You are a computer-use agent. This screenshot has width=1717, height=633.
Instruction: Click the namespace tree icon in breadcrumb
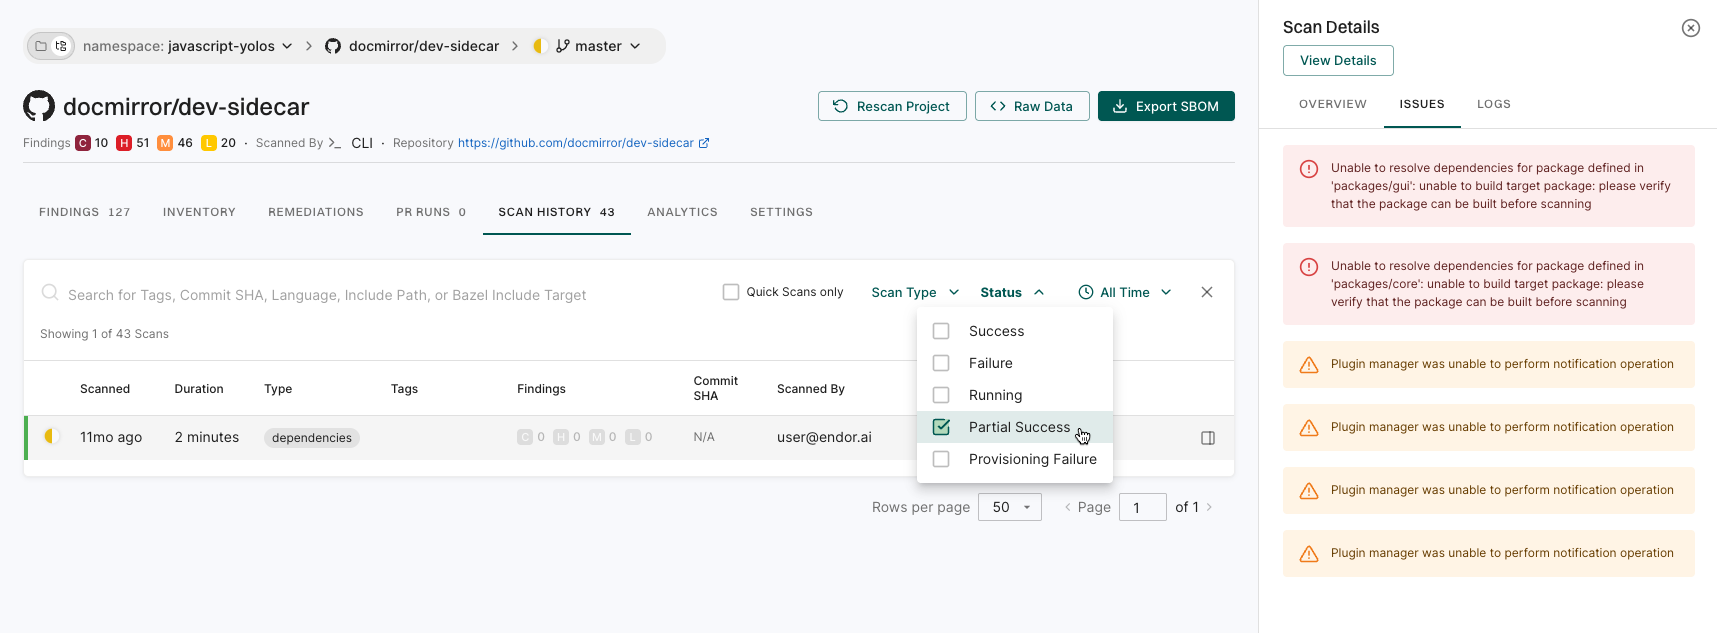pos(61,46)
